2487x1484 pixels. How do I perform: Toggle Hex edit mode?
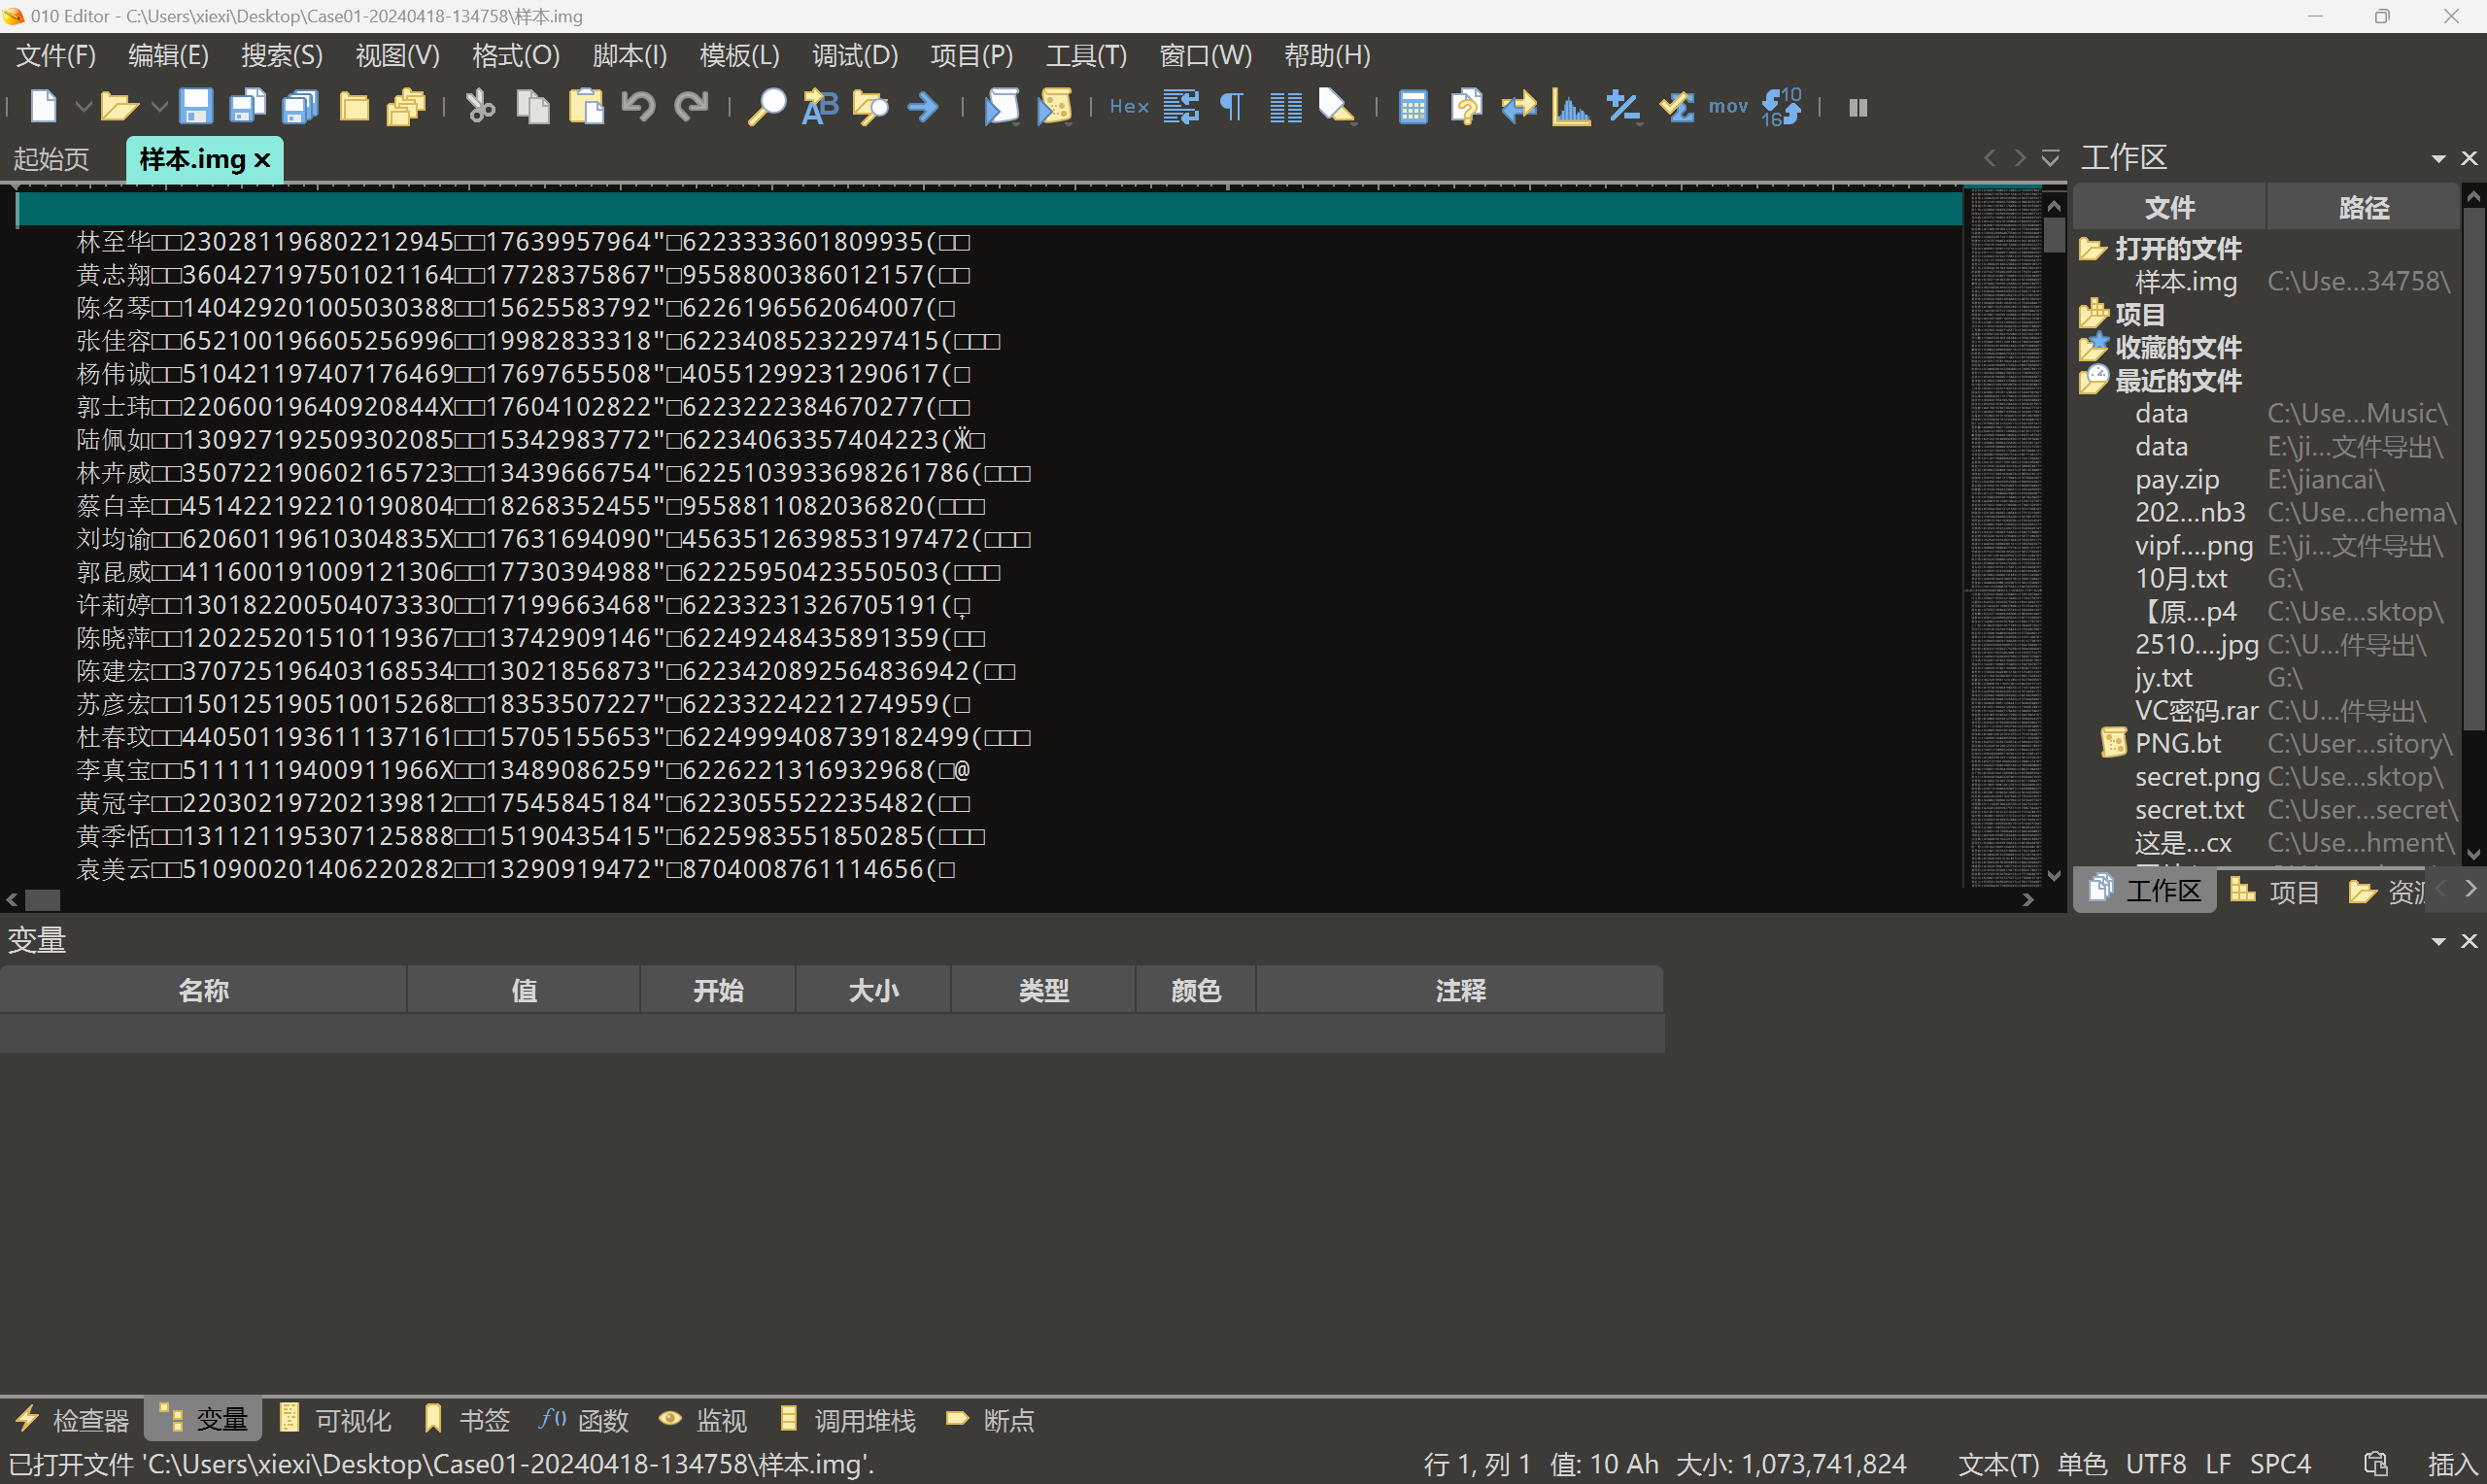click(x=1129, y=106)
